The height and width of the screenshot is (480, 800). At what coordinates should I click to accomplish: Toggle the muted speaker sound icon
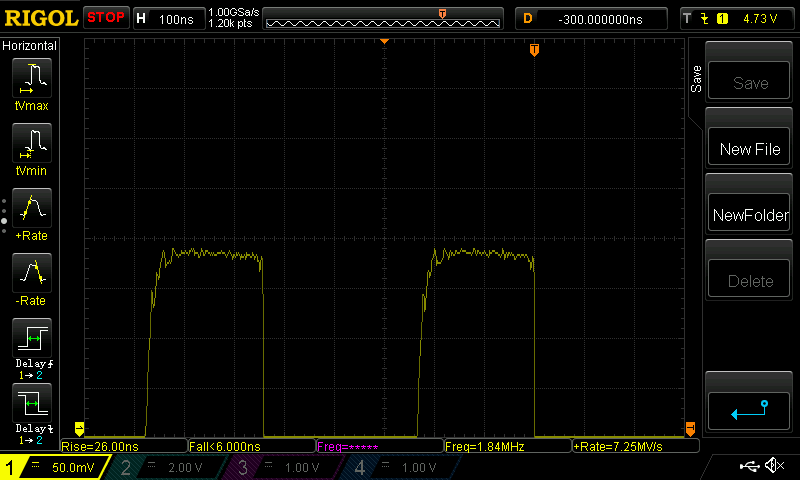(775, 465)
